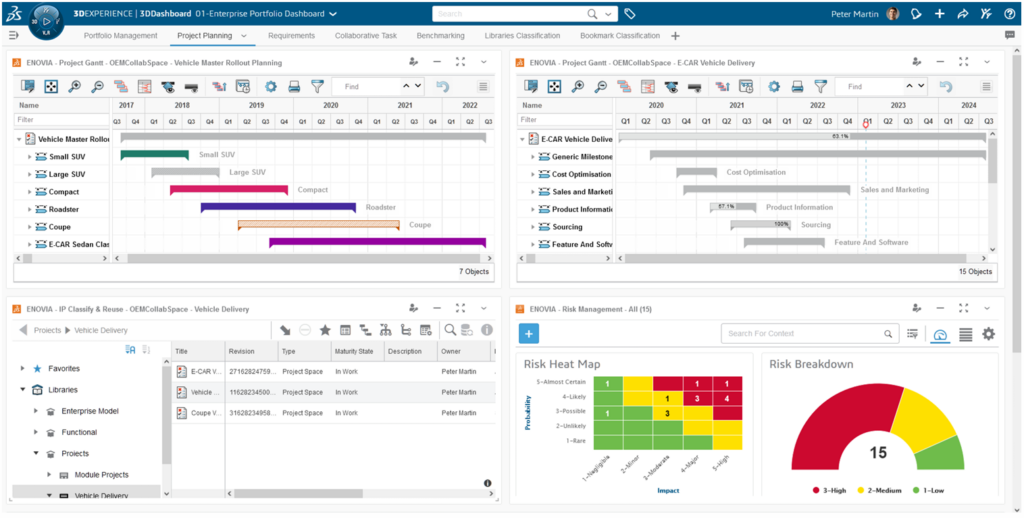Click the Projects breadcrumb link in IP Classify panel
1024x518 pixels.
[x=47, y=330]
